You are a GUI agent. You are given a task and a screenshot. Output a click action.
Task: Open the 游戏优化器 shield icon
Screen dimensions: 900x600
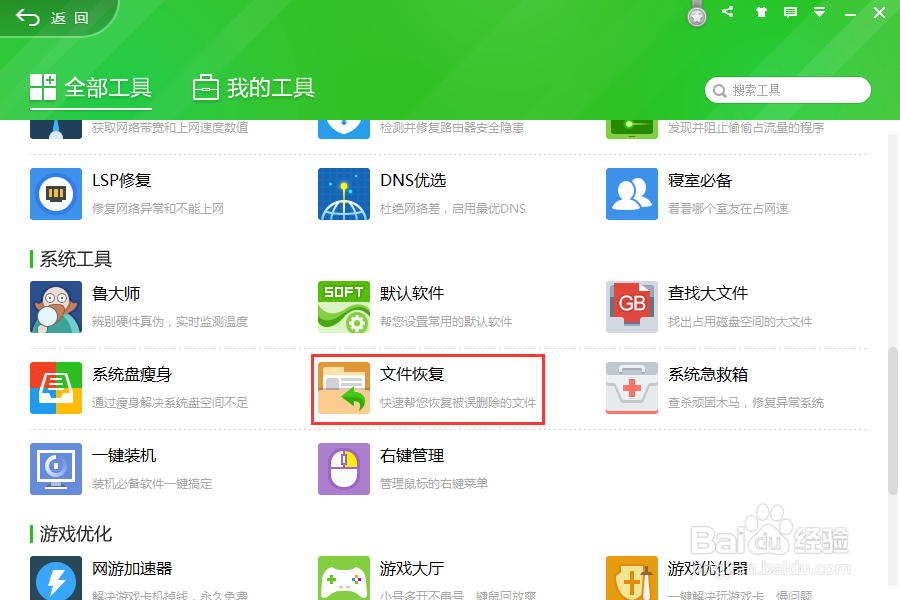click(x=632, y=578)
